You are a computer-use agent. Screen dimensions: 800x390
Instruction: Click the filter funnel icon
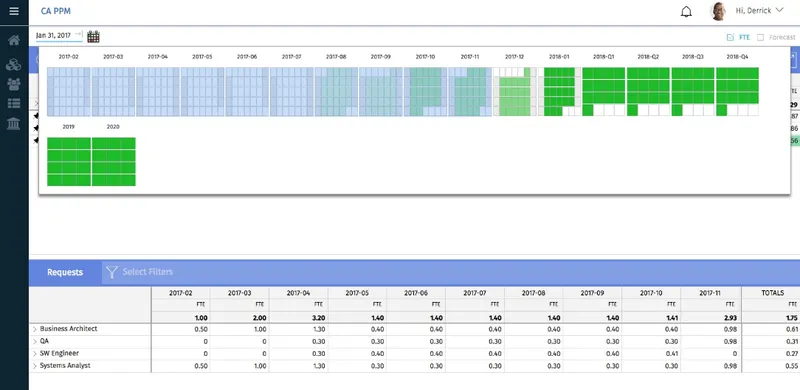click(112, 272)
